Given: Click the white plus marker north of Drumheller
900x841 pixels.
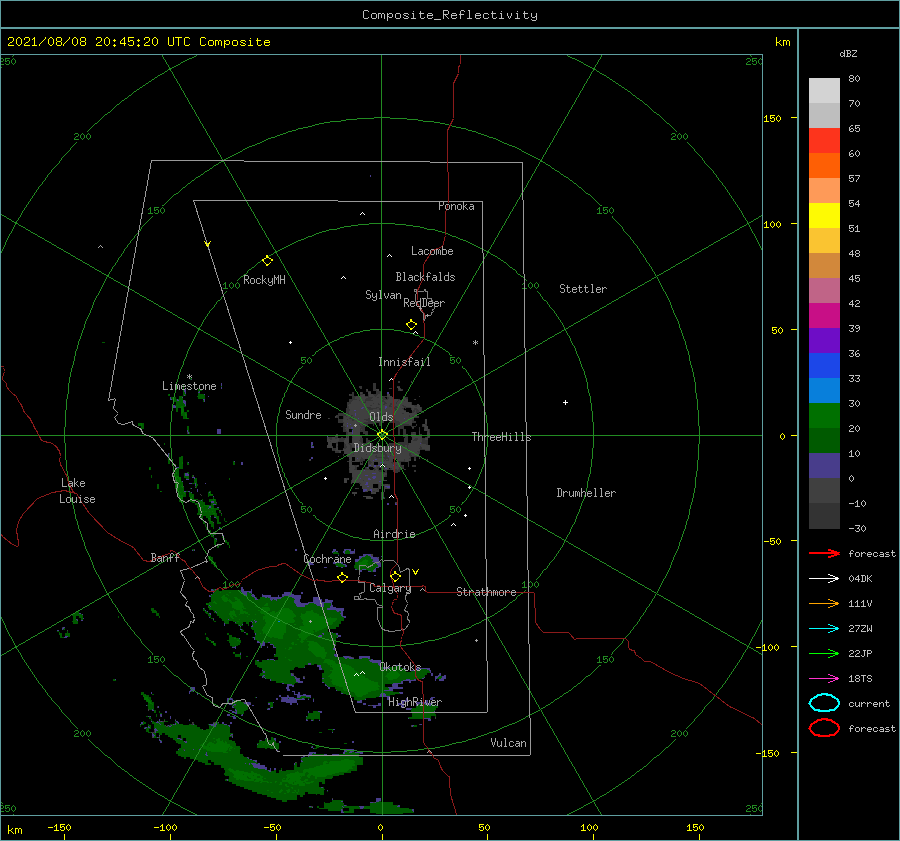Looking at the screenshot, I should (x=565, y=402).
